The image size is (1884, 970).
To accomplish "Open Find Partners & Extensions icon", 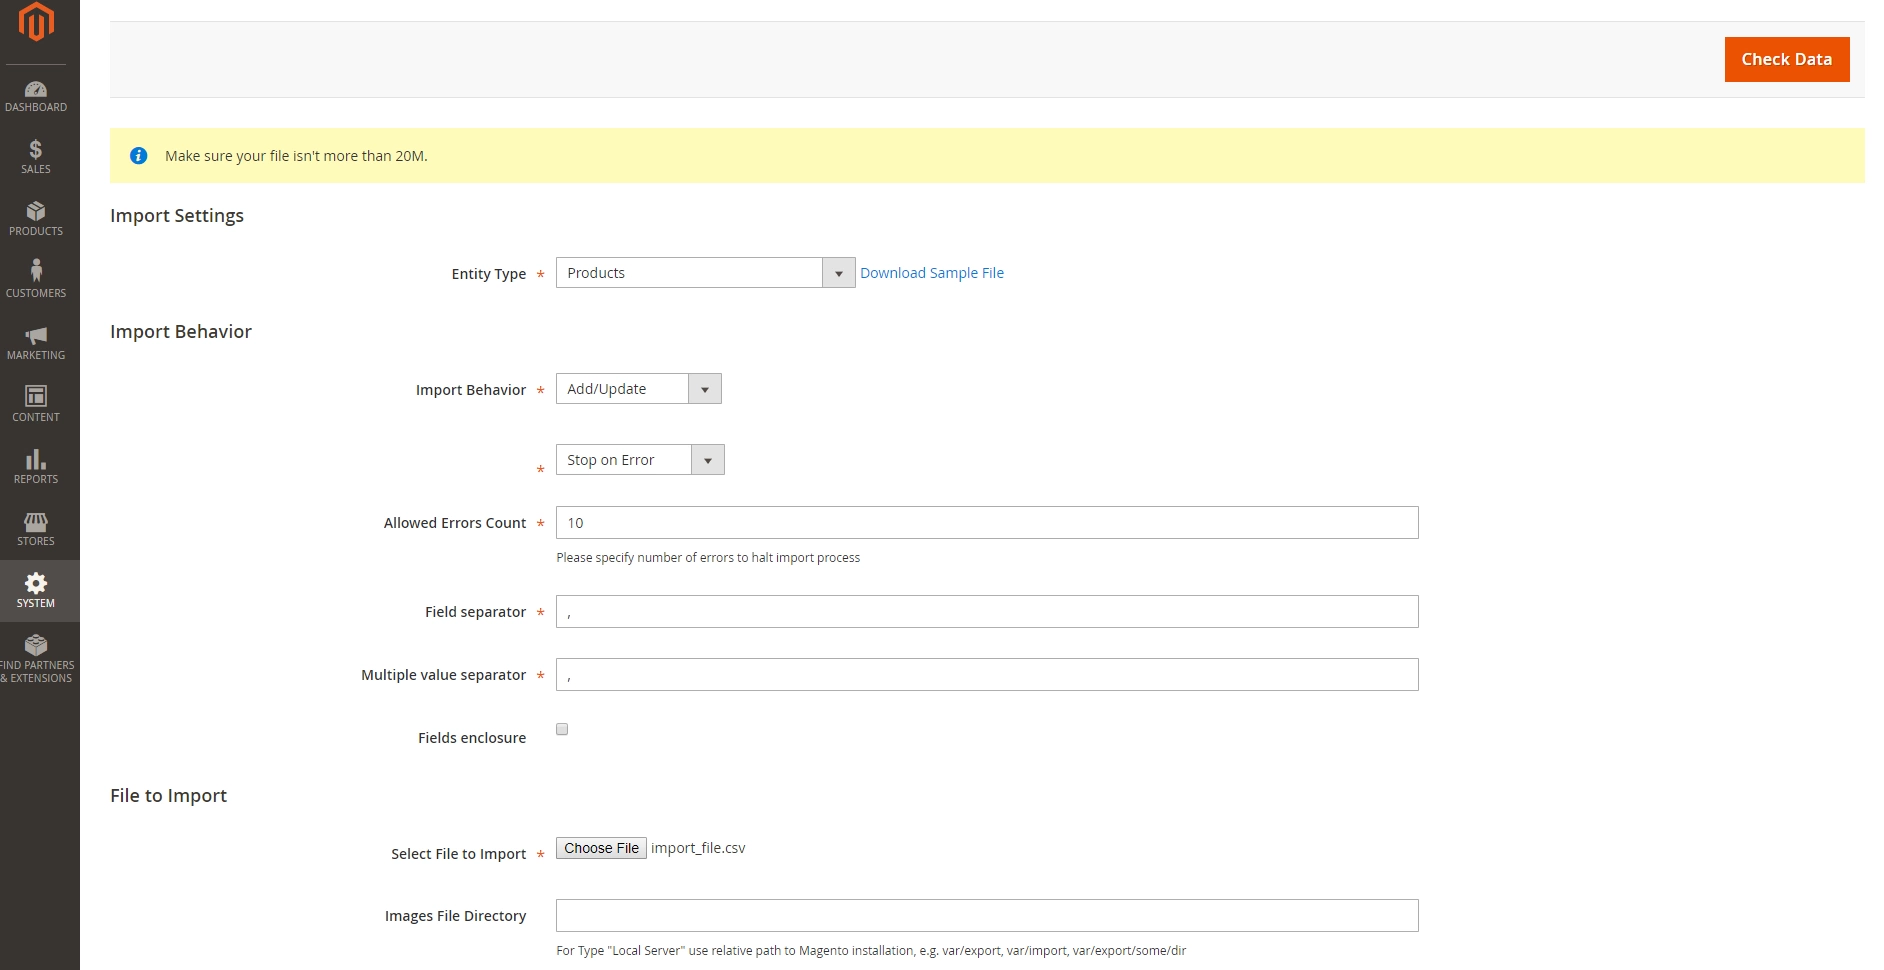I will point(36,645).
